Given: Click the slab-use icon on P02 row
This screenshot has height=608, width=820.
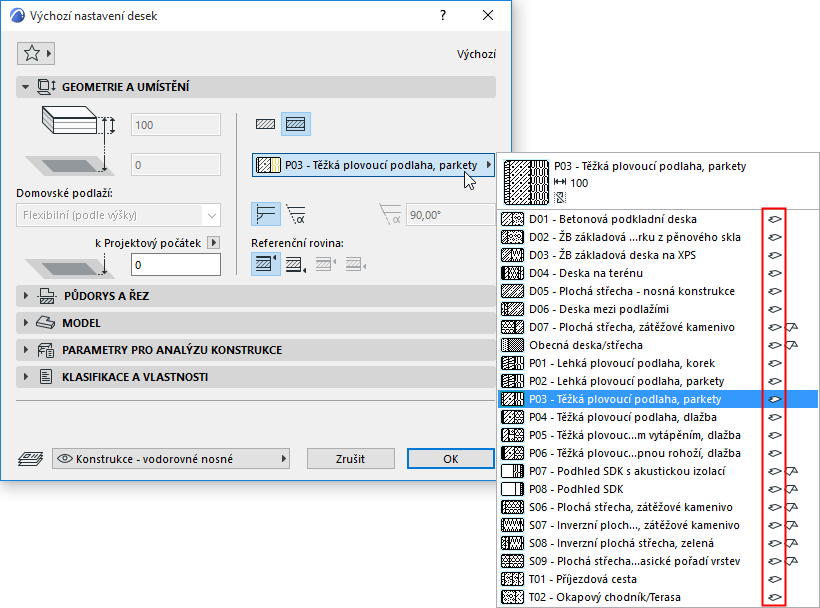Looking at the screenshot, I should (775, 381).
